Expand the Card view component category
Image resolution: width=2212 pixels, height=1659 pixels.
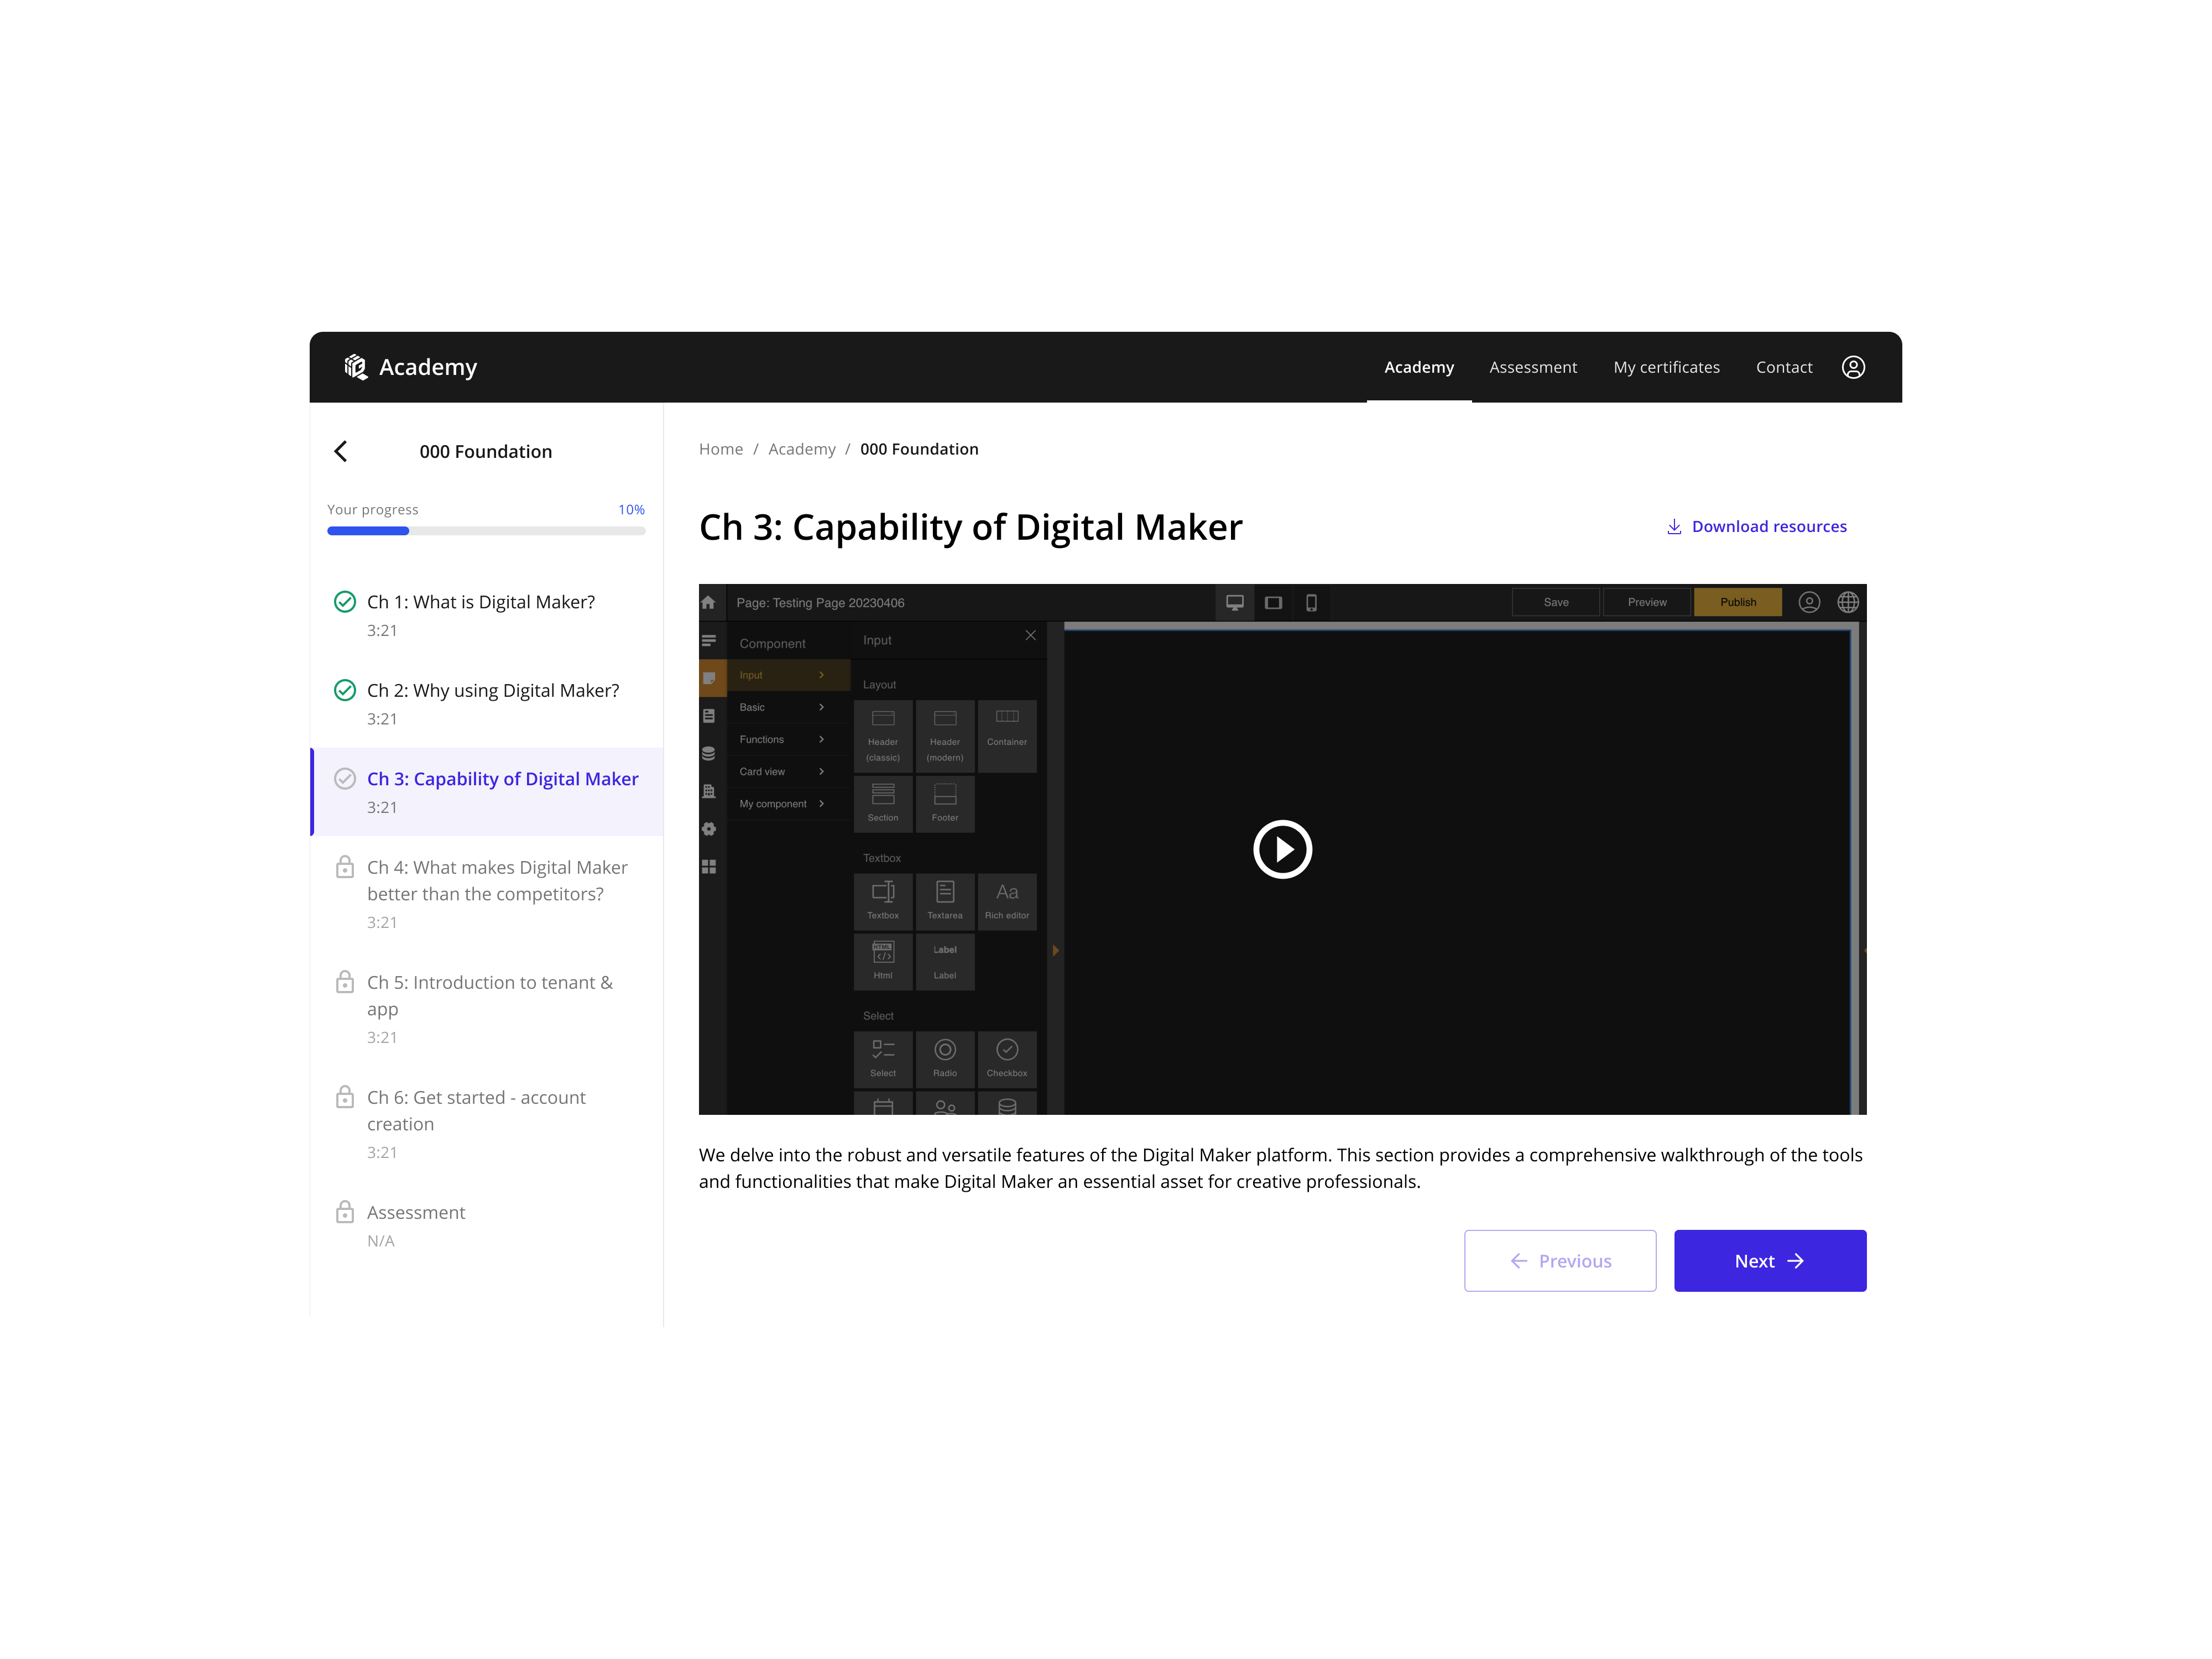pos(788,771)
